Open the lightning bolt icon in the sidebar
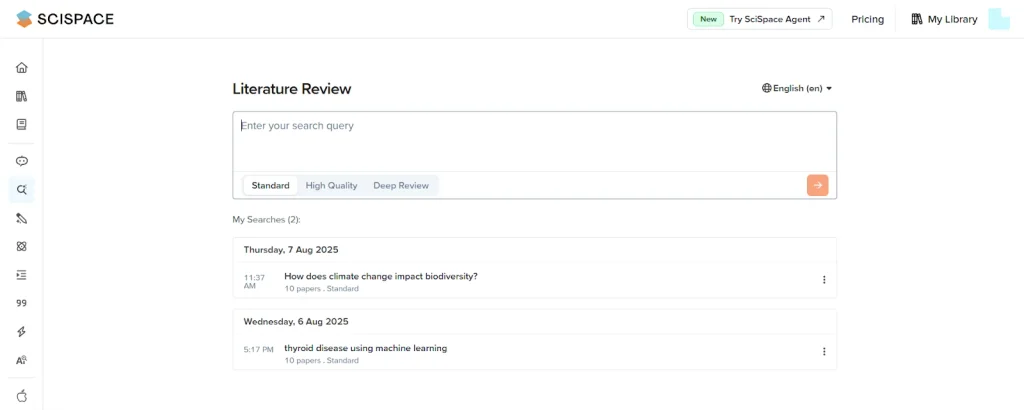The width and height of the screenshot is (1024, 410). tap(22, 332)
